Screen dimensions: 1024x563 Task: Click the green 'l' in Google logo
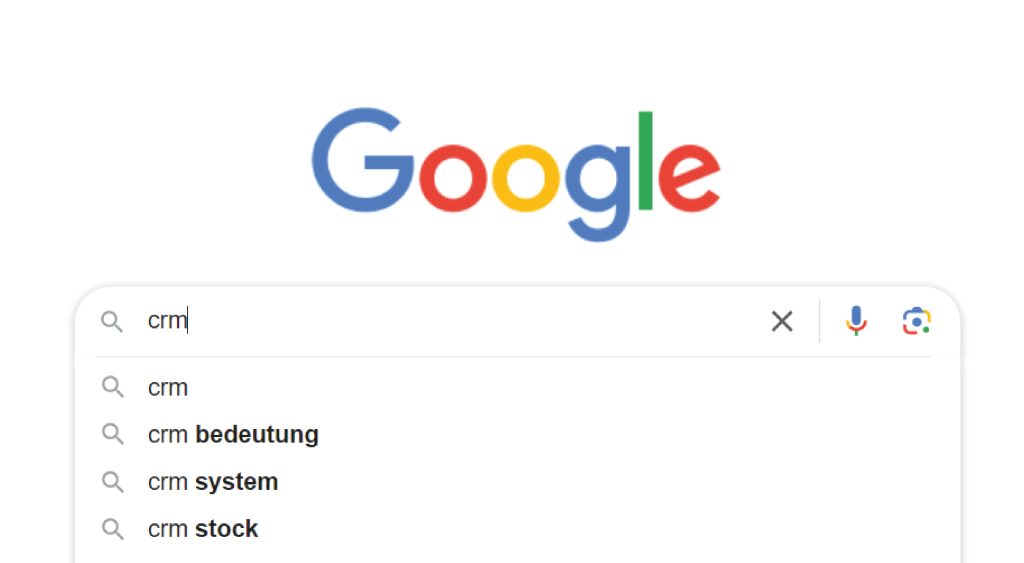[646, 161]
